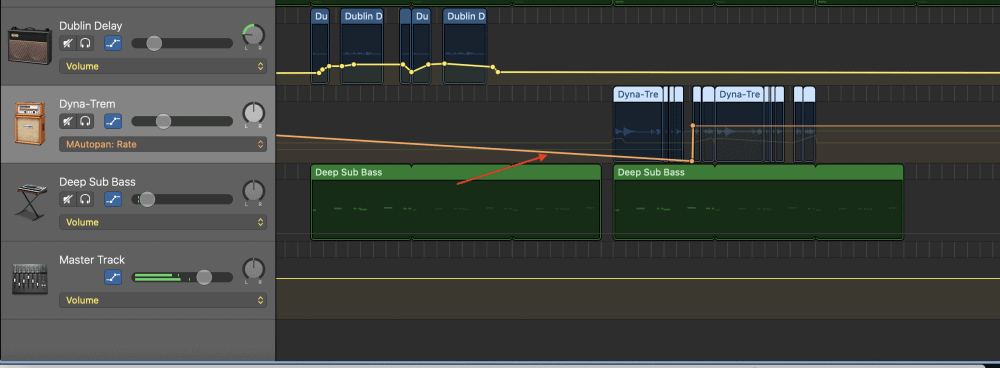Toggle automation on Dyna-Trem track
This screenshot has height=368, width=1000.
click(113, 121)
